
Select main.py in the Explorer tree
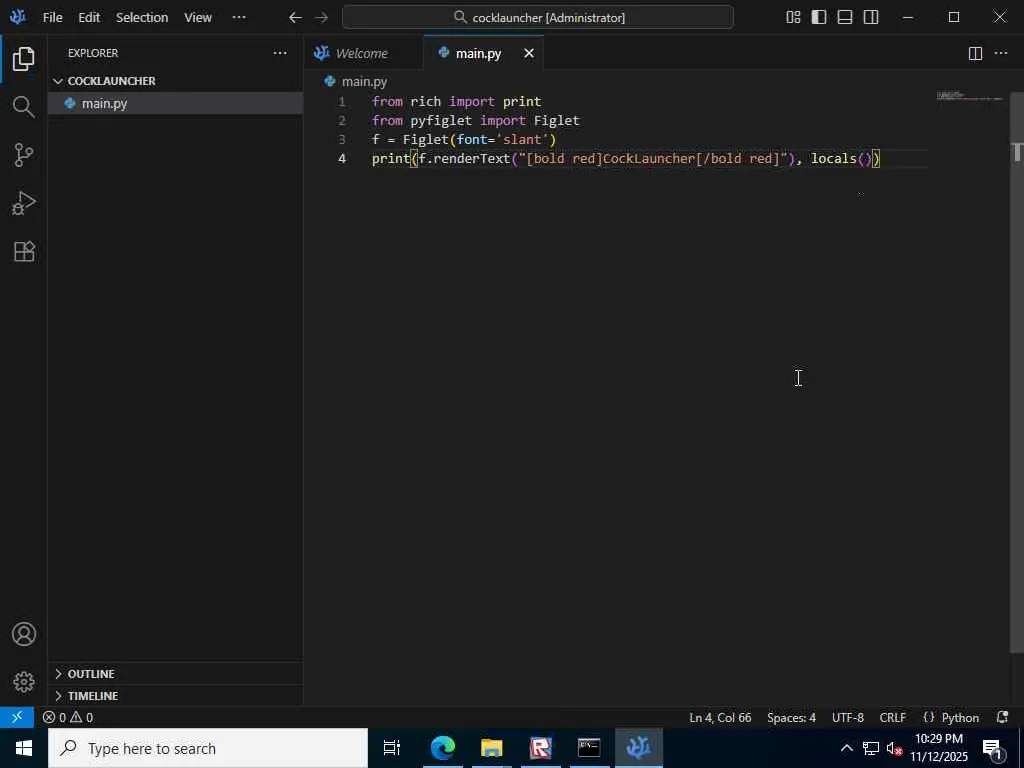(x=176, y=103)
